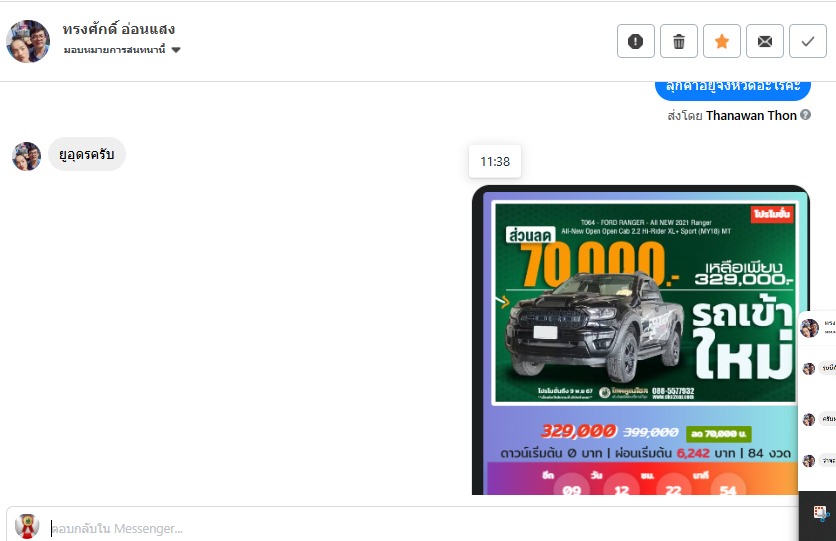Delete conversation using trash can icon
Image resolution: width=836 pixels, height=541 pixels.
tap(679, 41)
